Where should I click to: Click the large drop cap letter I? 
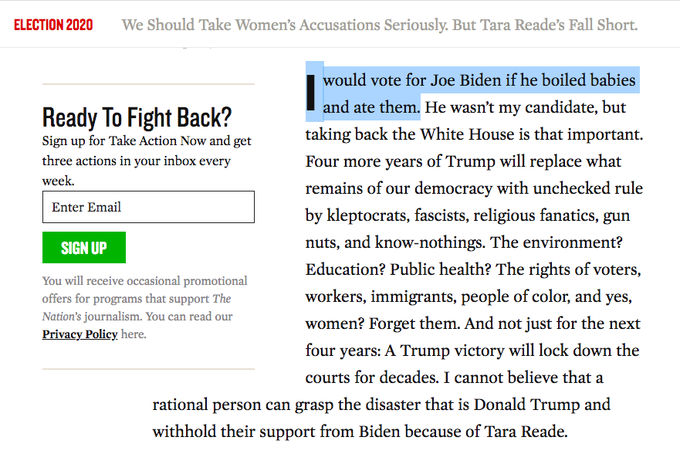pyautogui.click(x=311, y=92)
